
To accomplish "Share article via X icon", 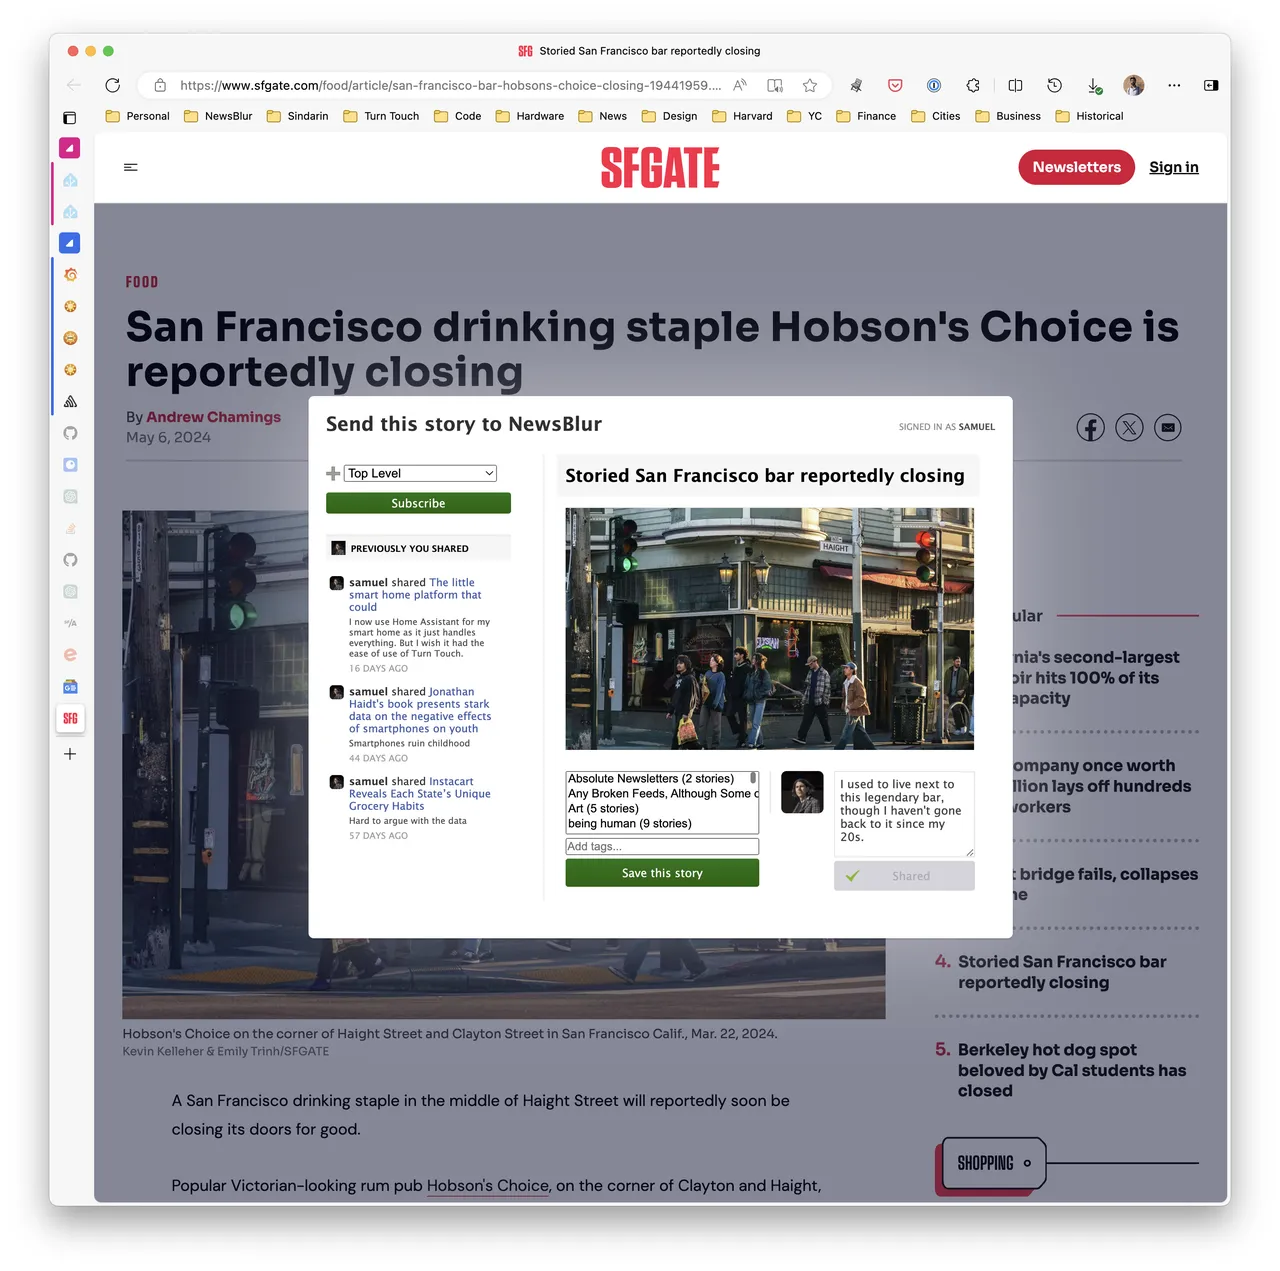I will pyautogui.click(x=1129, y=428).
